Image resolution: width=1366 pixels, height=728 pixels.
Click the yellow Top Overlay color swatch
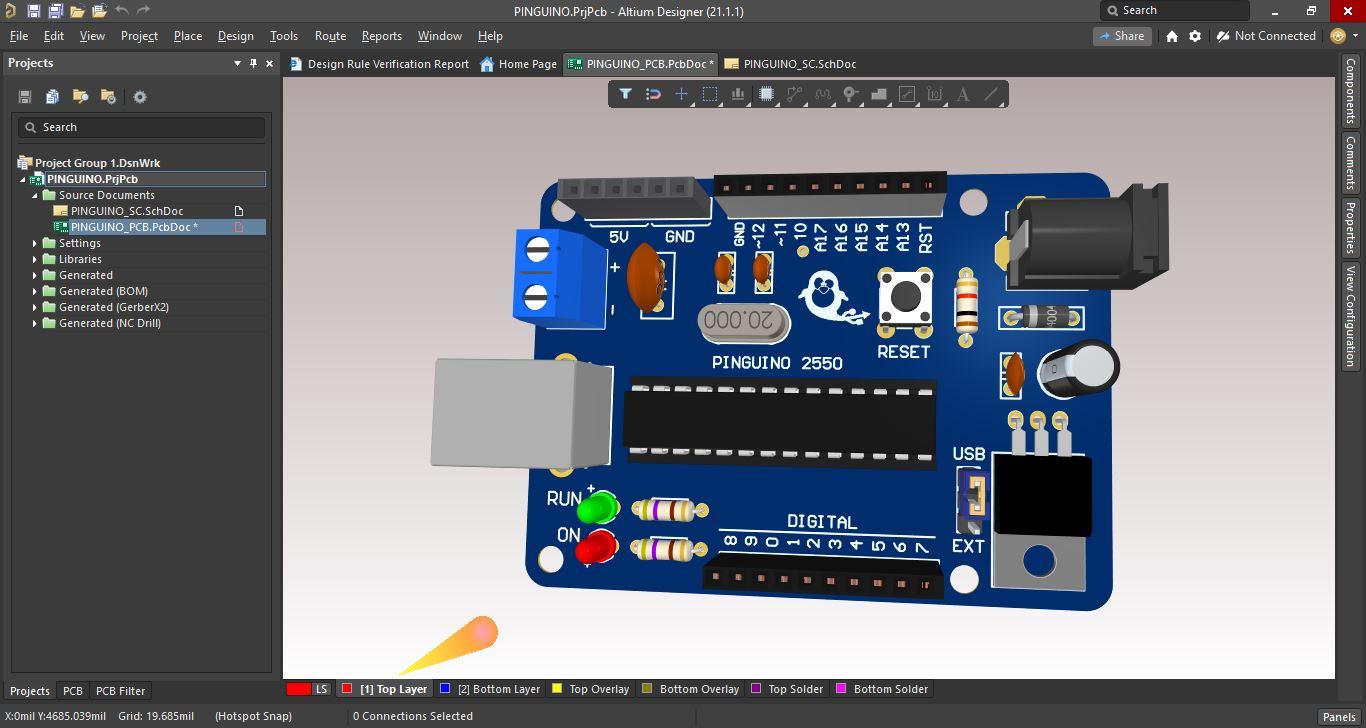tap(557, 689)
